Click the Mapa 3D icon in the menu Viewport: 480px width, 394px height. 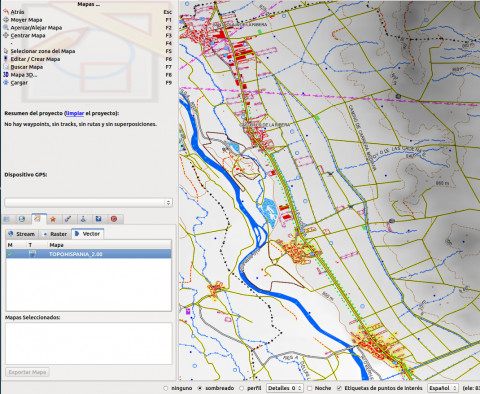pos(6,75)
